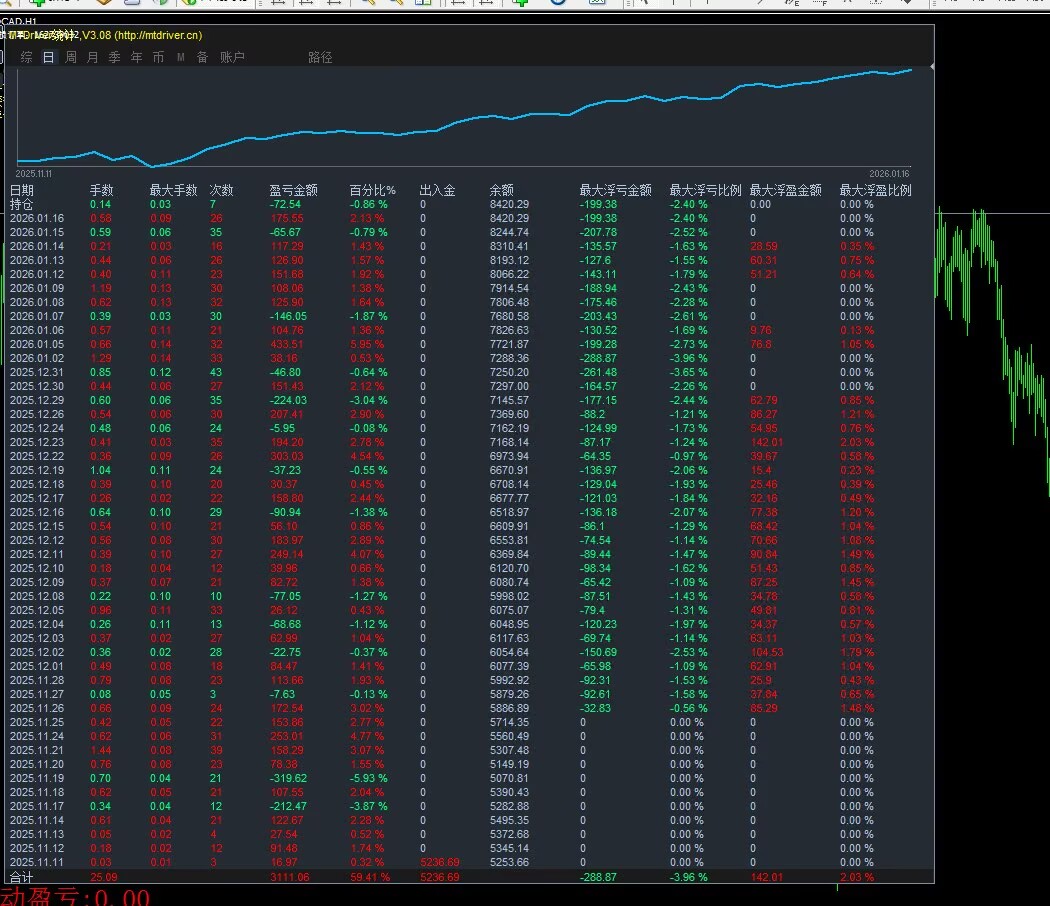Open the 备 tab
Viewport: 1050px width, 906px height.
202,57
